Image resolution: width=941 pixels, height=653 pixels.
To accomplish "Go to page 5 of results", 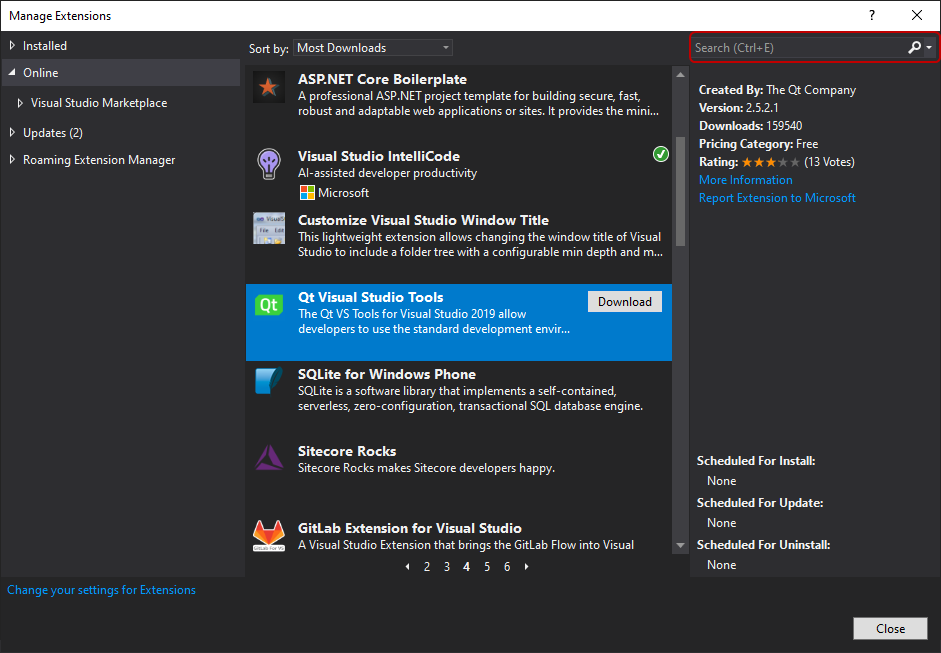I will [487, 567].
